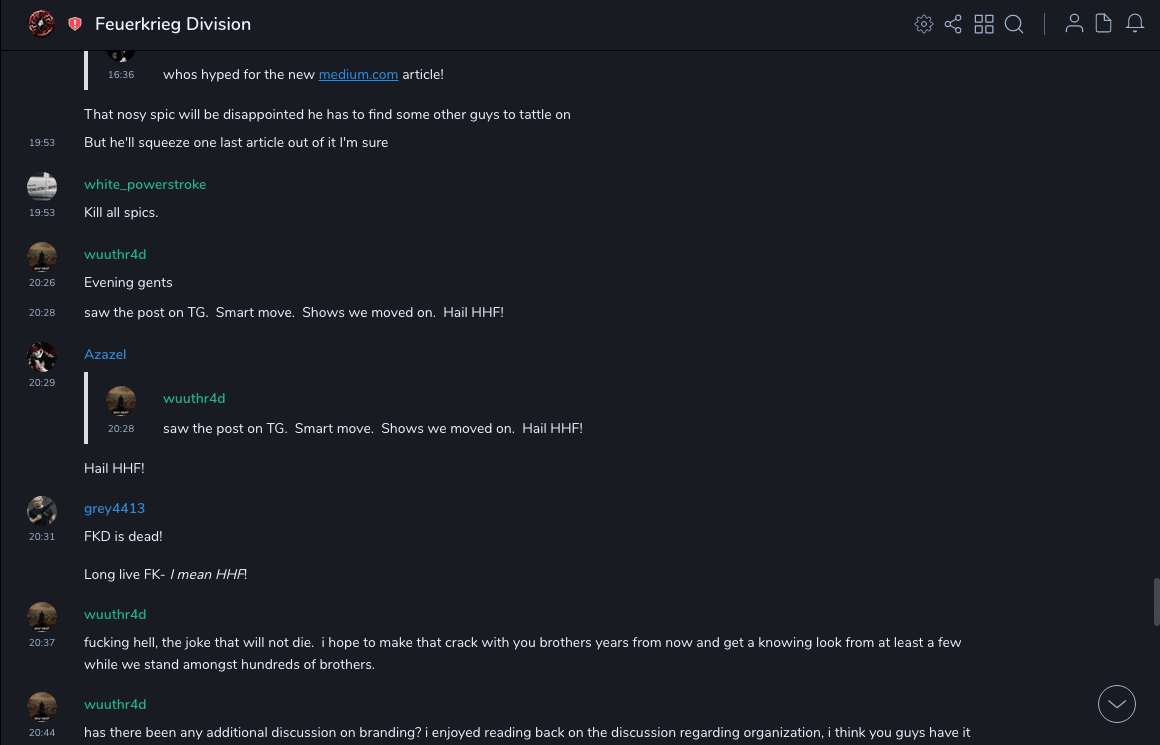Select username grey4413
The image size is (1160, 745).
pyautogui.click(x=114, y=509)
